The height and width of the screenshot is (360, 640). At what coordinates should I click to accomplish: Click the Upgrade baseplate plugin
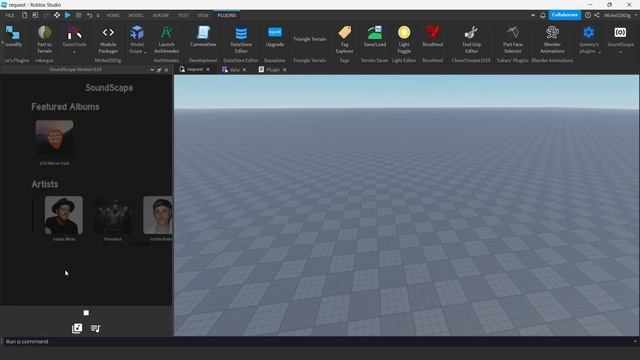[275, 36]
